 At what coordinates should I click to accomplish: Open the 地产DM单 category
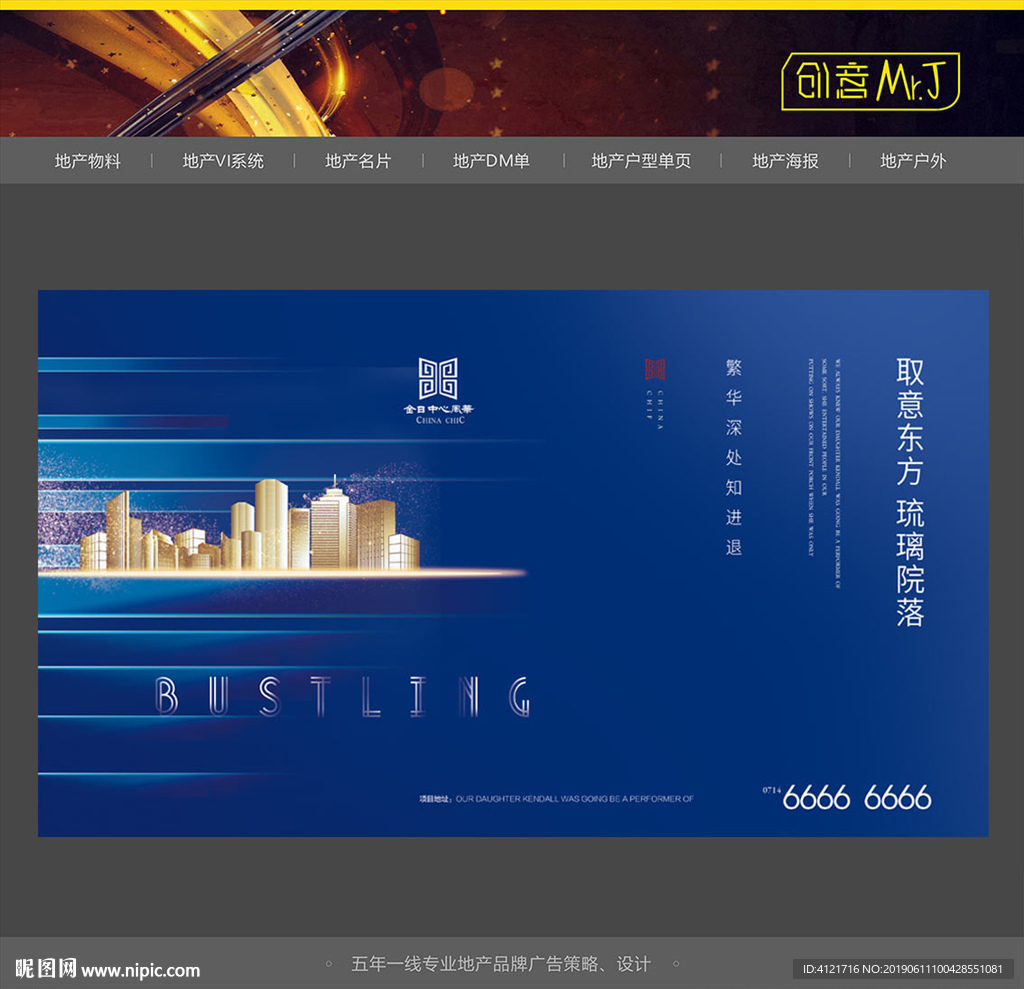point(491,161)
